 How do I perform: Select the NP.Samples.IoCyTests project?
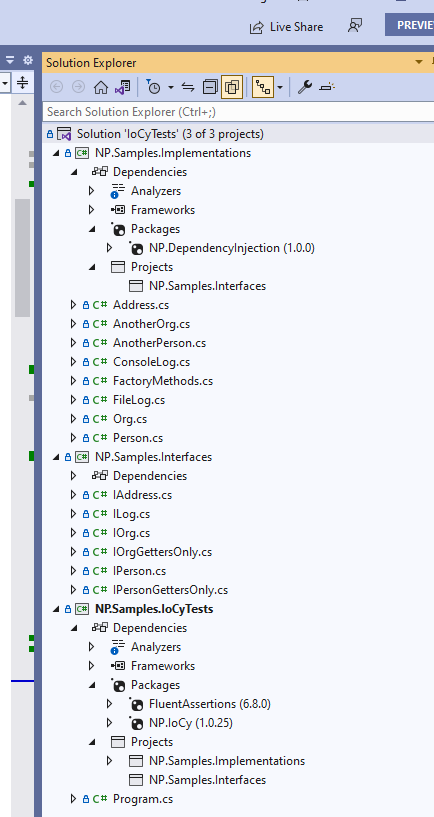tap(154, 609)
